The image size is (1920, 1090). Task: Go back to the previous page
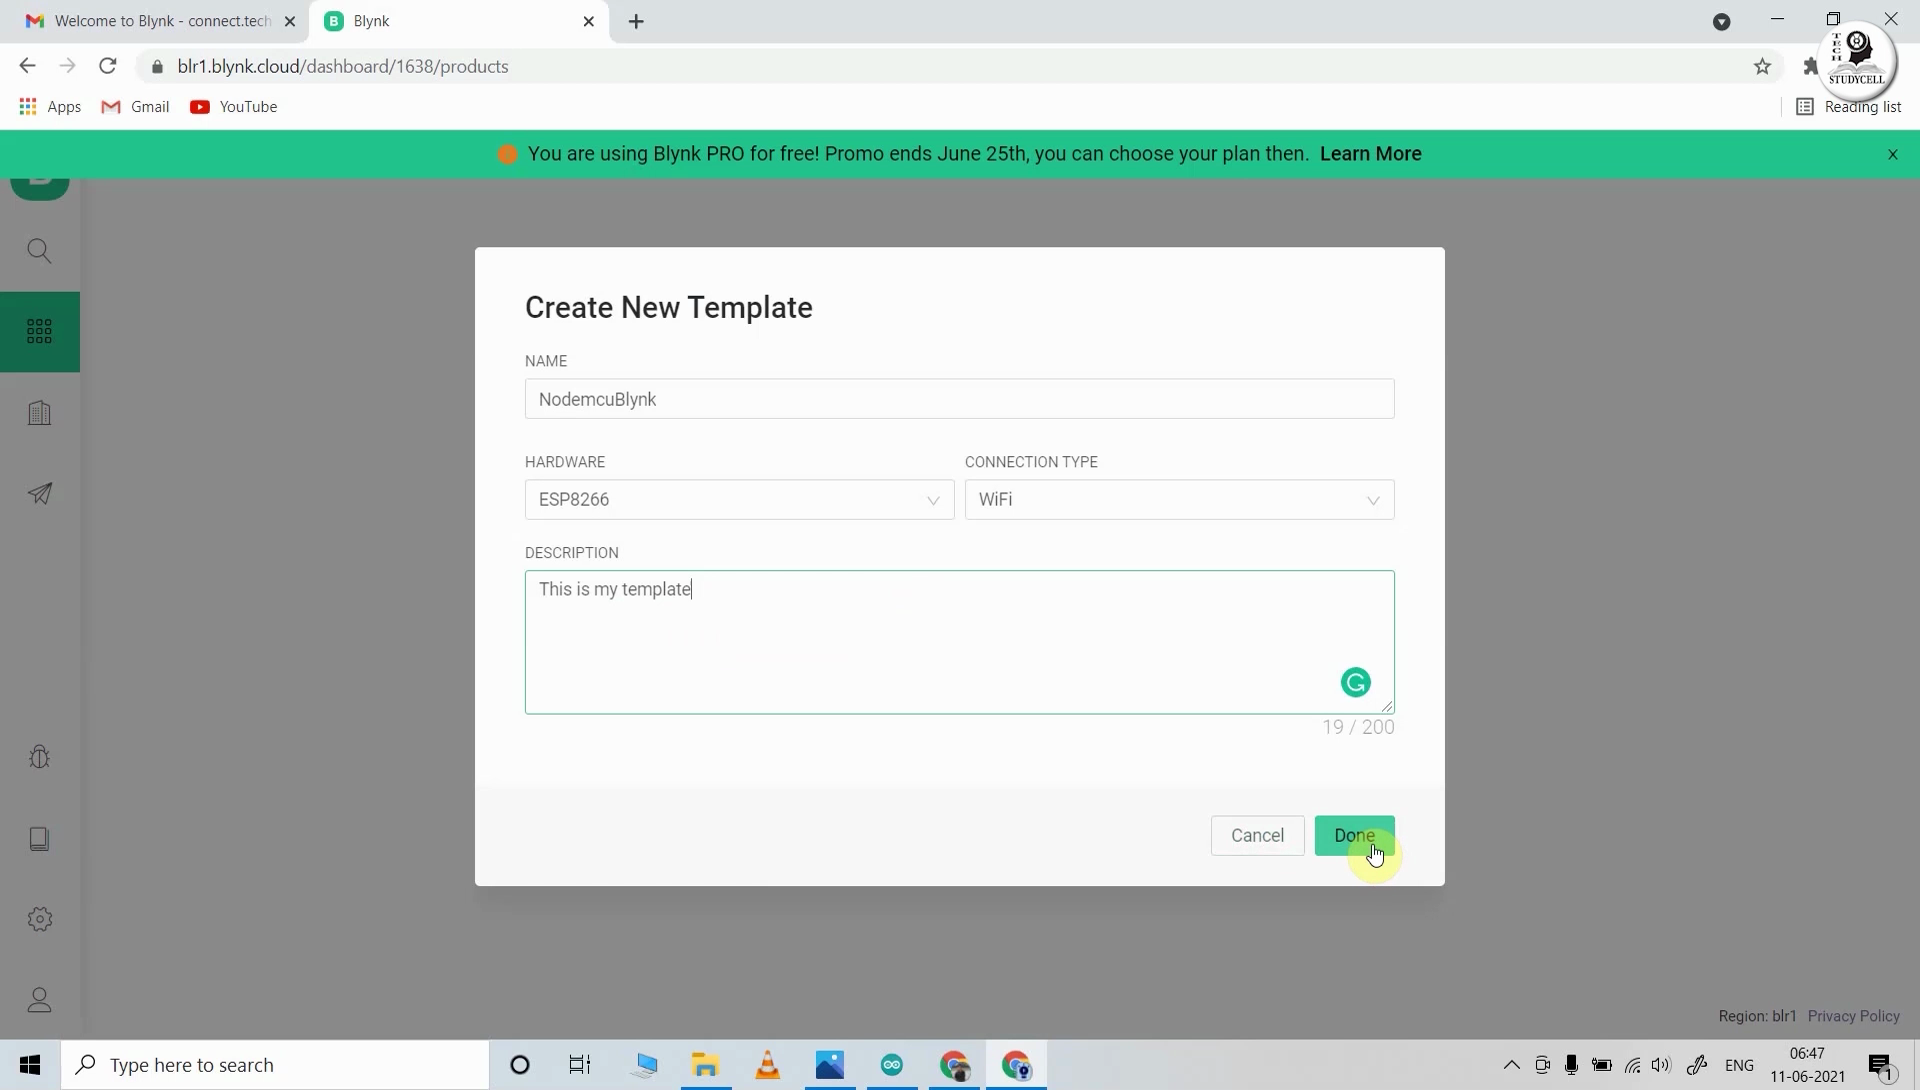tap(27, 66)
